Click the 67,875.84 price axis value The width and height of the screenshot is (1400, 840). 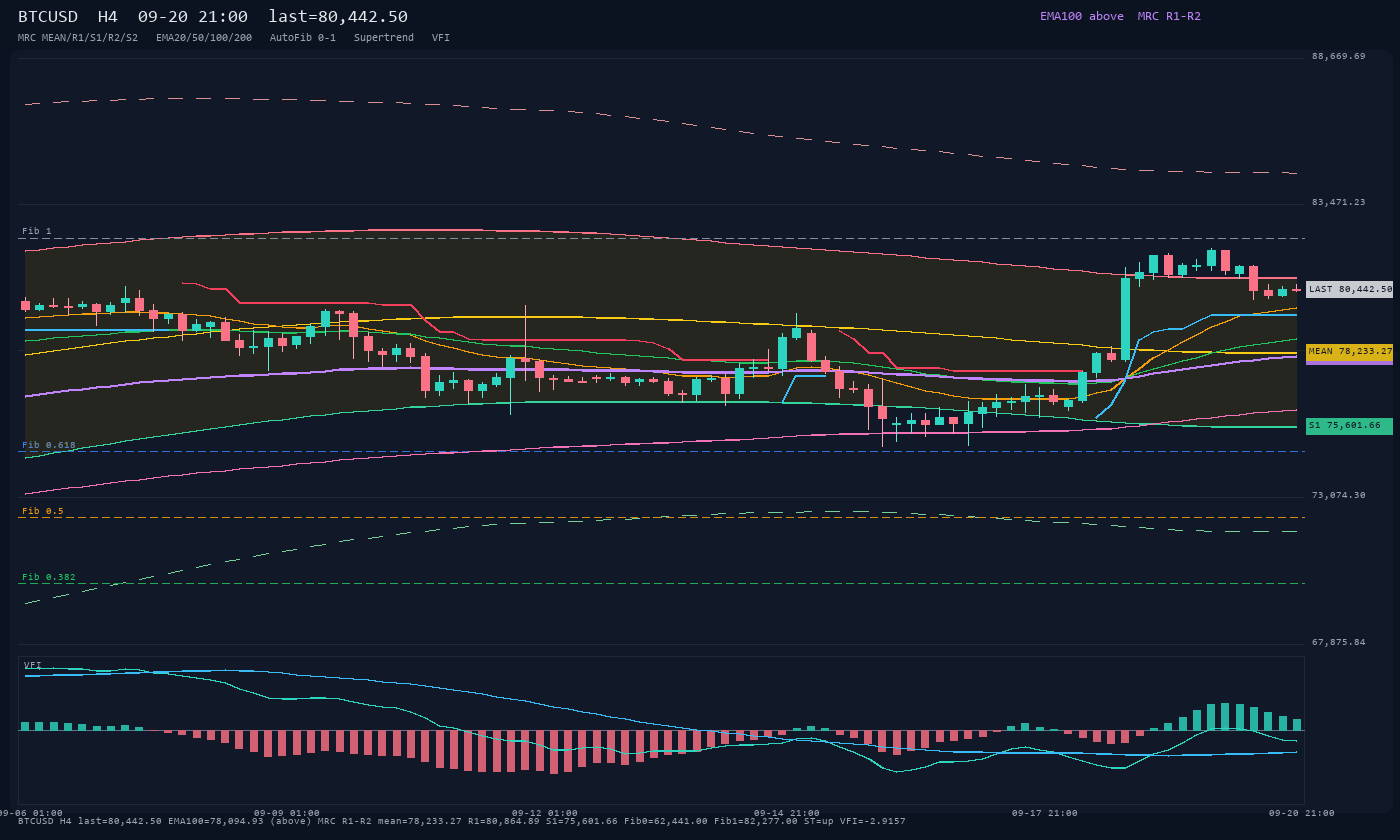point(1338,642)
